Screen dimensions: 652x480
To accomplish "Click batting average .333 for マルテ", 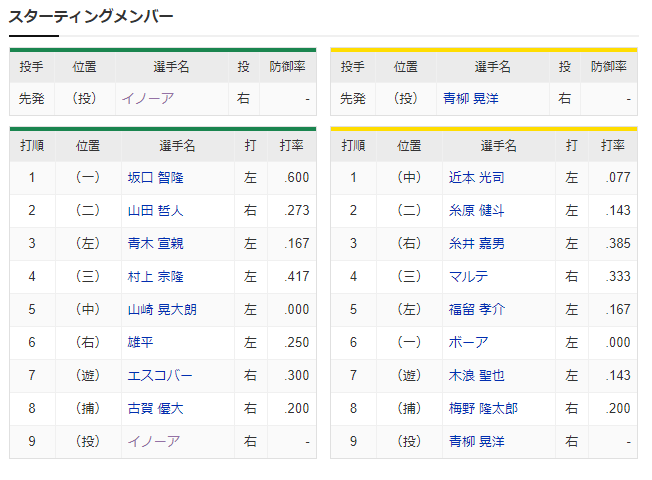I will (618, 277).
